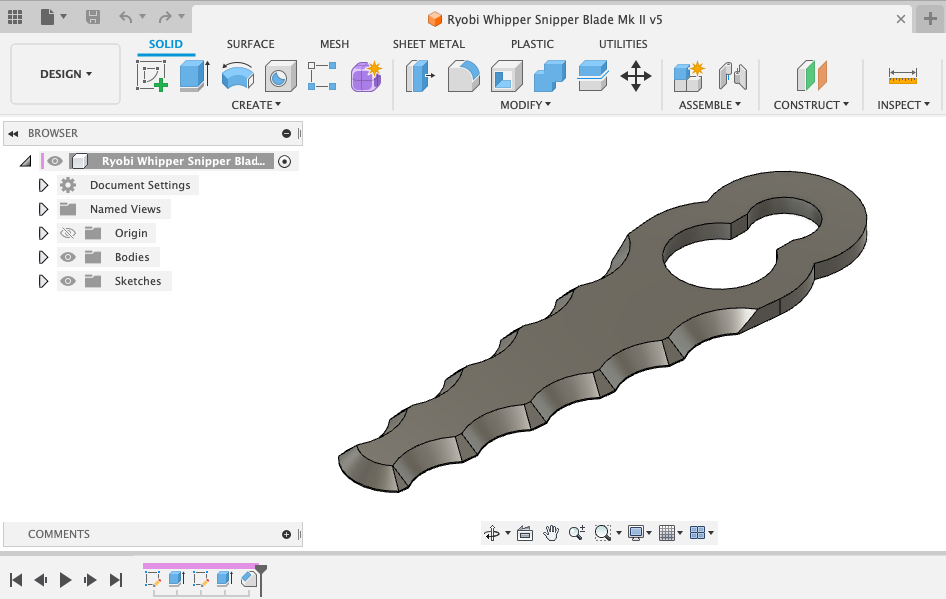Image resolution: width=946 pixels, height=599 pixels.
Task: Switch to the SHEET METAL tab
Action: pos(427,44)
